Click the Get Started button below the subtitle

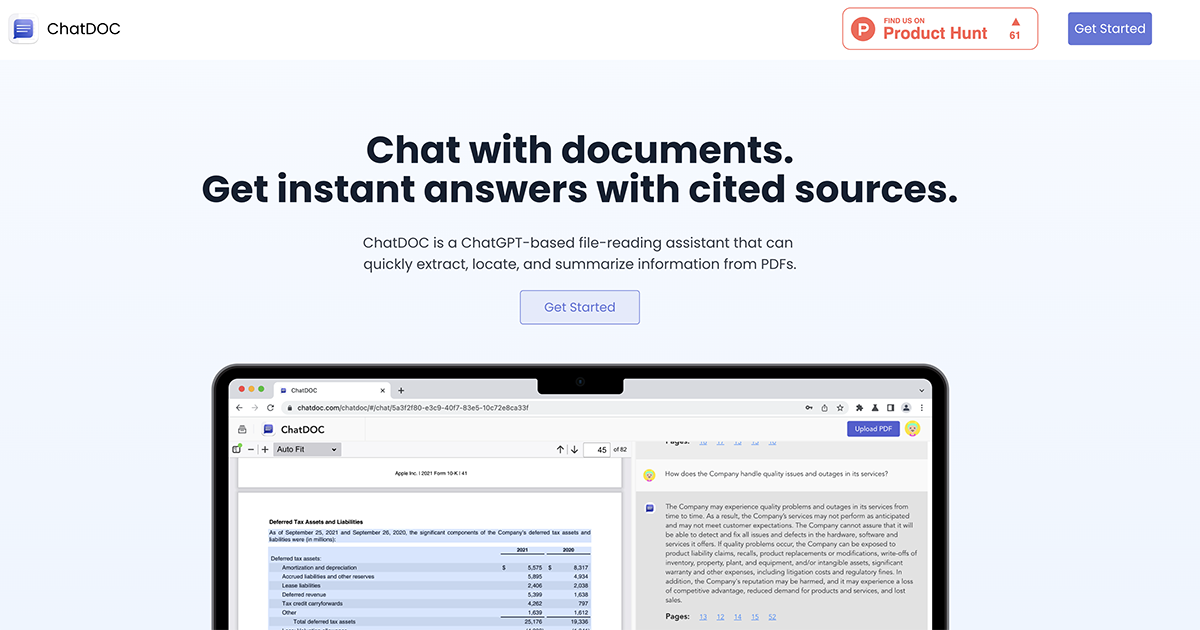pos(580,307)
